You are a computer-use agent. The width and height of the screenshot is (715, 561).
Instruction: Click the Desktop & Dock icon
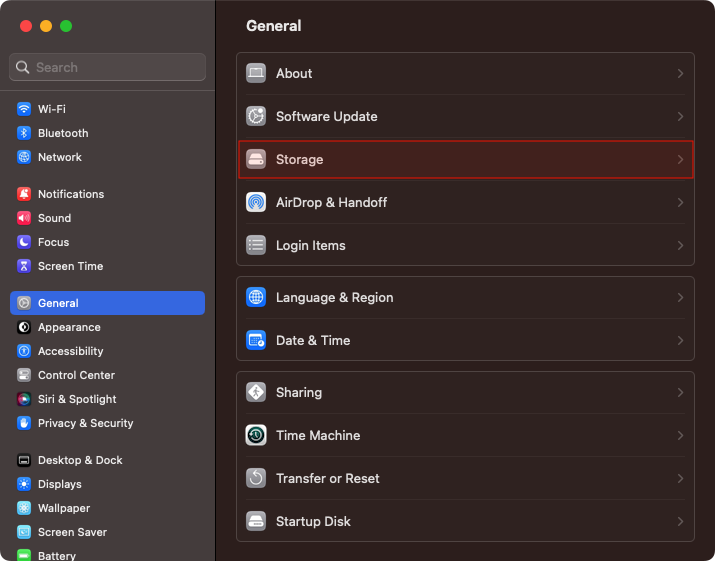[x=24, y=460]
